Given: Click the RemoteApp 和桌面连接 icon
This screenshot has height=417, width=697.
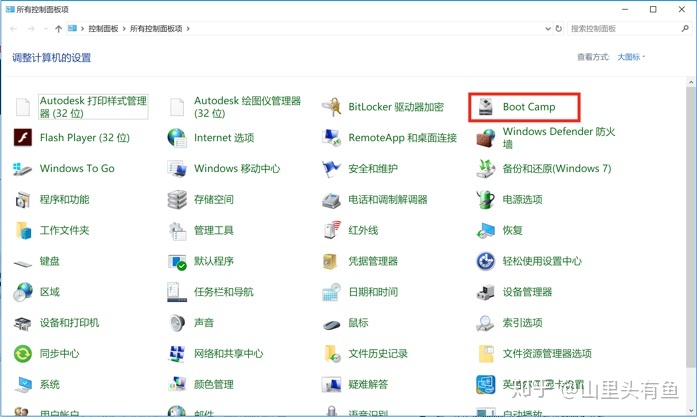Looking at the screenshot, I should (x=332, y=138).
